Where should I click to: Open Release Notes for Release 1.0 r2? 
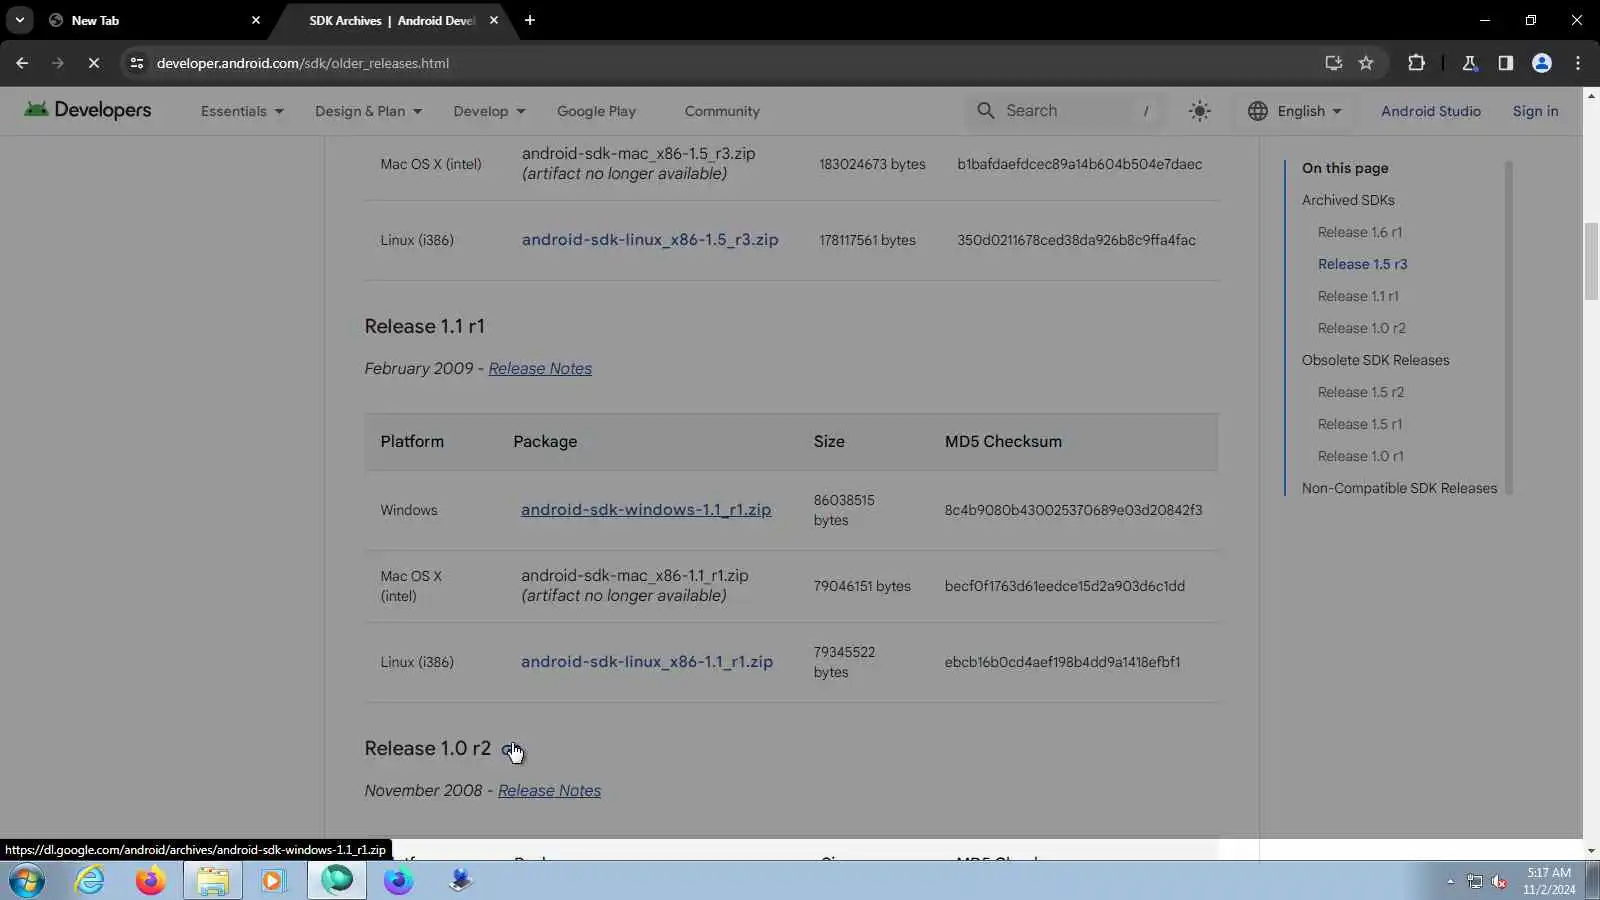click(x=549, y=790)
